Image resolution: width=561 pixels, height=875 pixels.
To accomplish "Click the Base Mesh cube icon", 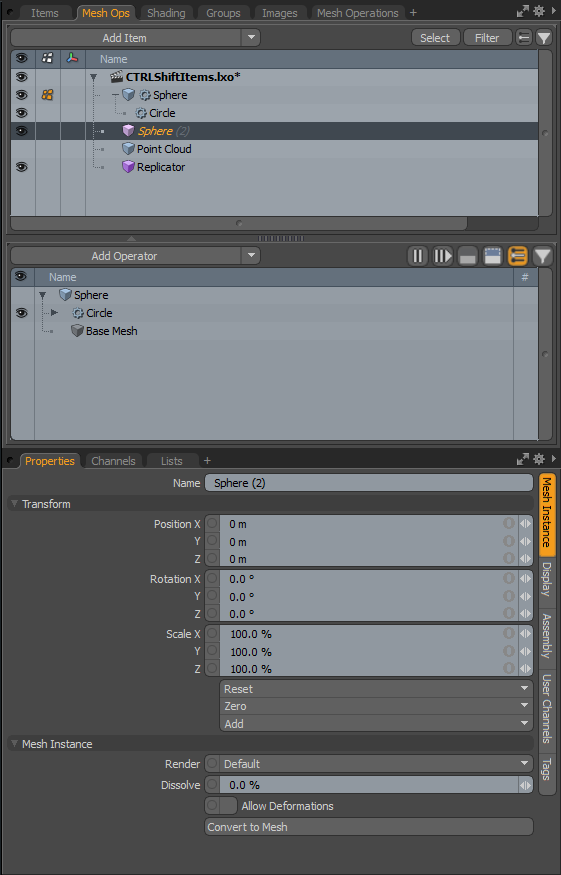I will point(78,331).
